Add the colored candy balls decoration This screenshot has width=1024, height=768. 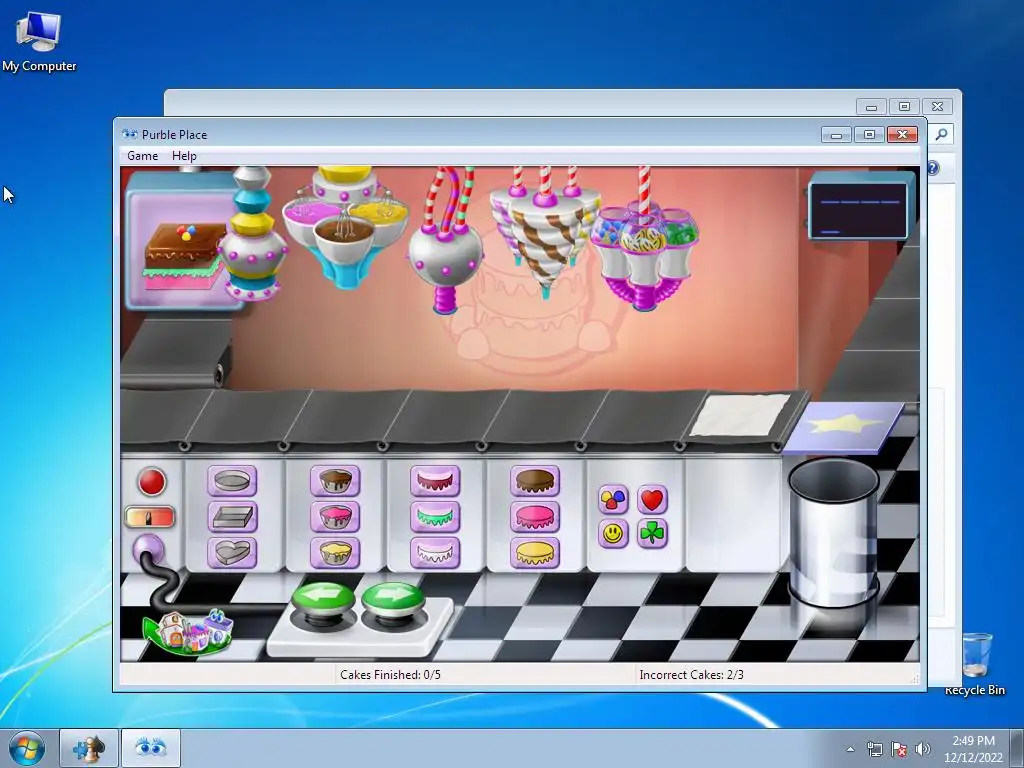(x=613, y=500)
